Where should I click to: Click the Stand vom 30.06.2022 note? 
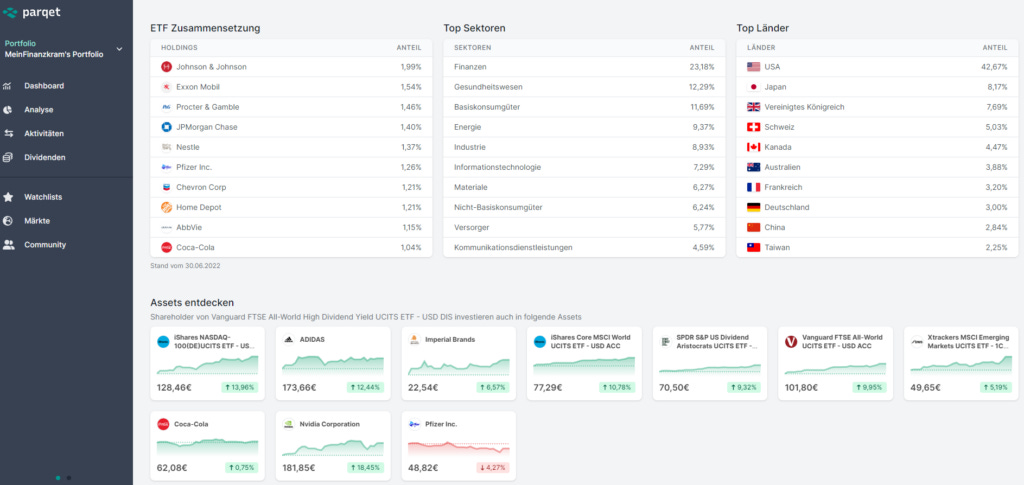[x=185, y=266]
